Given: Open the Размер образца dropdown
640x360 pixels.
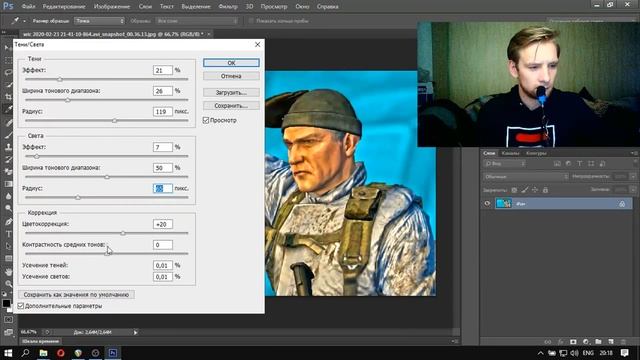Looking at the screenshot, I should pyautogui.click(x=99, y=21).
